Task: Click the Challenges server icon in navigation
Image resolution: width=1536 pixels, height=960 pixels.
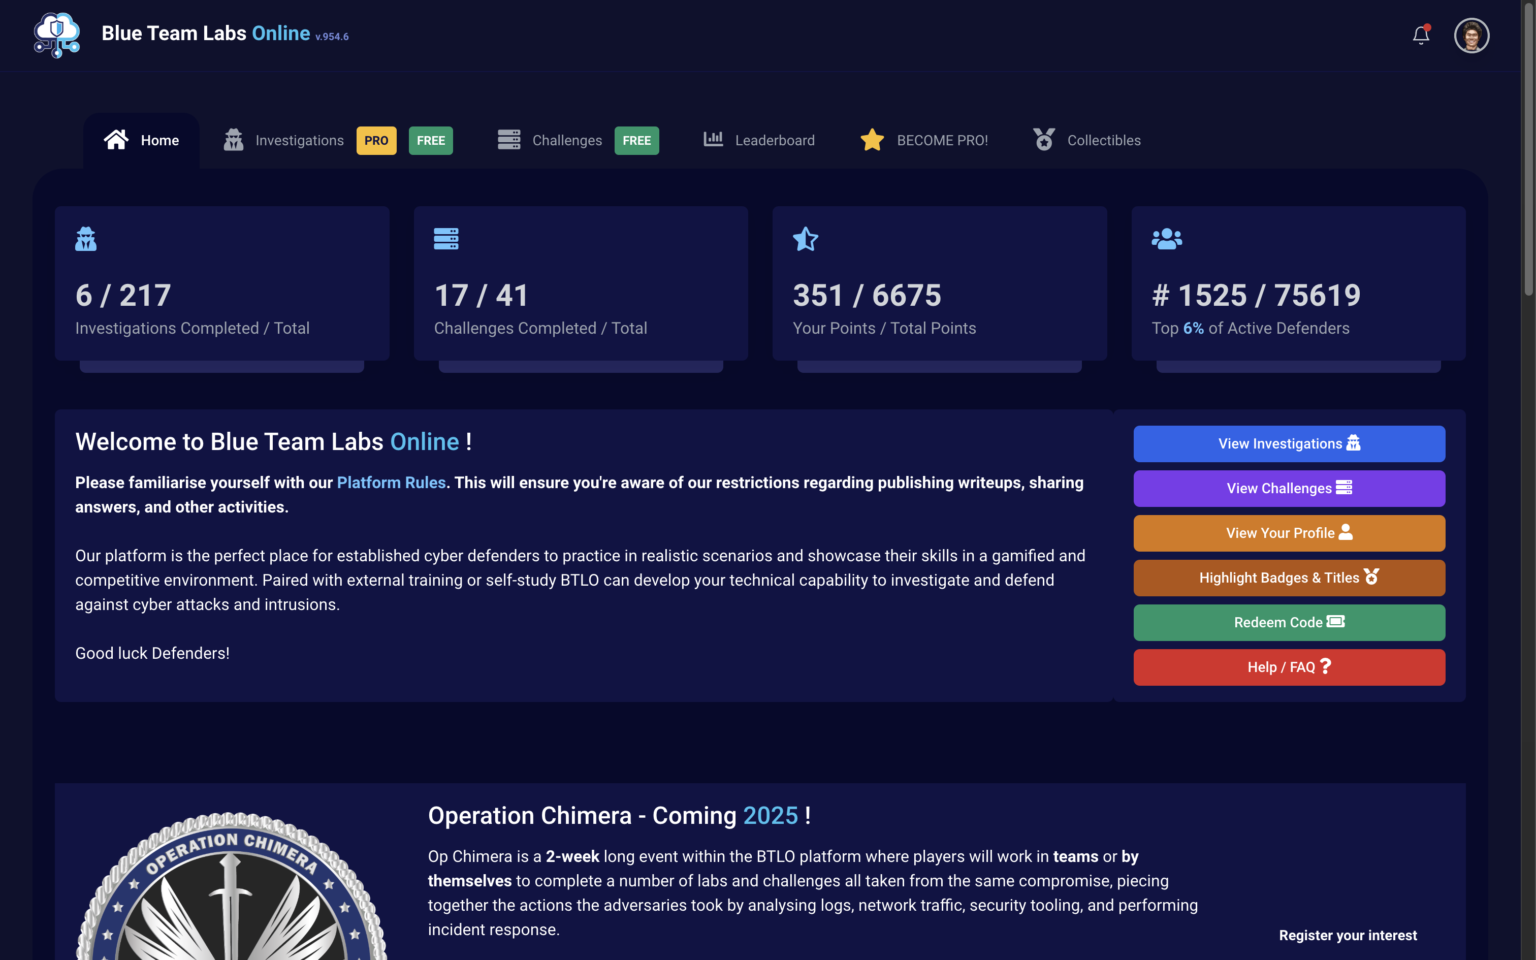Action: point(509,140)
